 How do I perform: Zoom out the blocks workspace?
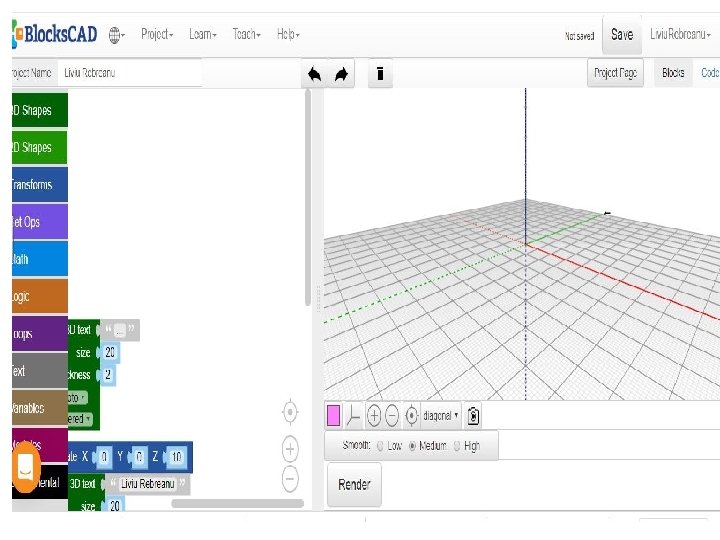click(x=290, y=478)
